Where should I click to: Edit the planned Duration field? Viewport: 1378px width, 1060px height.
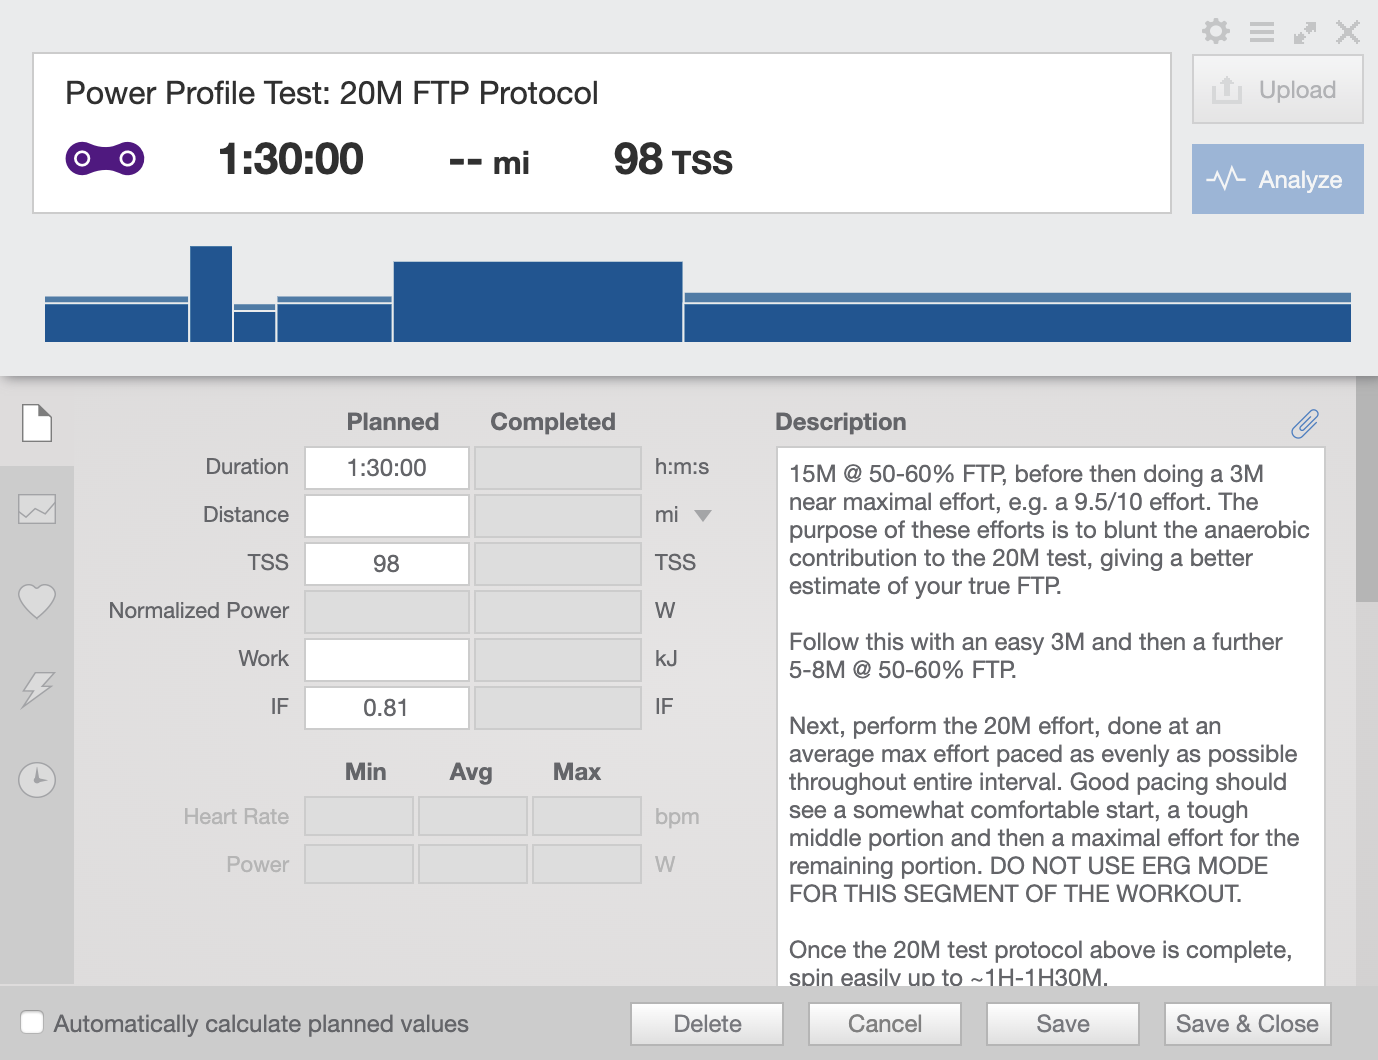tap(387, 468)
